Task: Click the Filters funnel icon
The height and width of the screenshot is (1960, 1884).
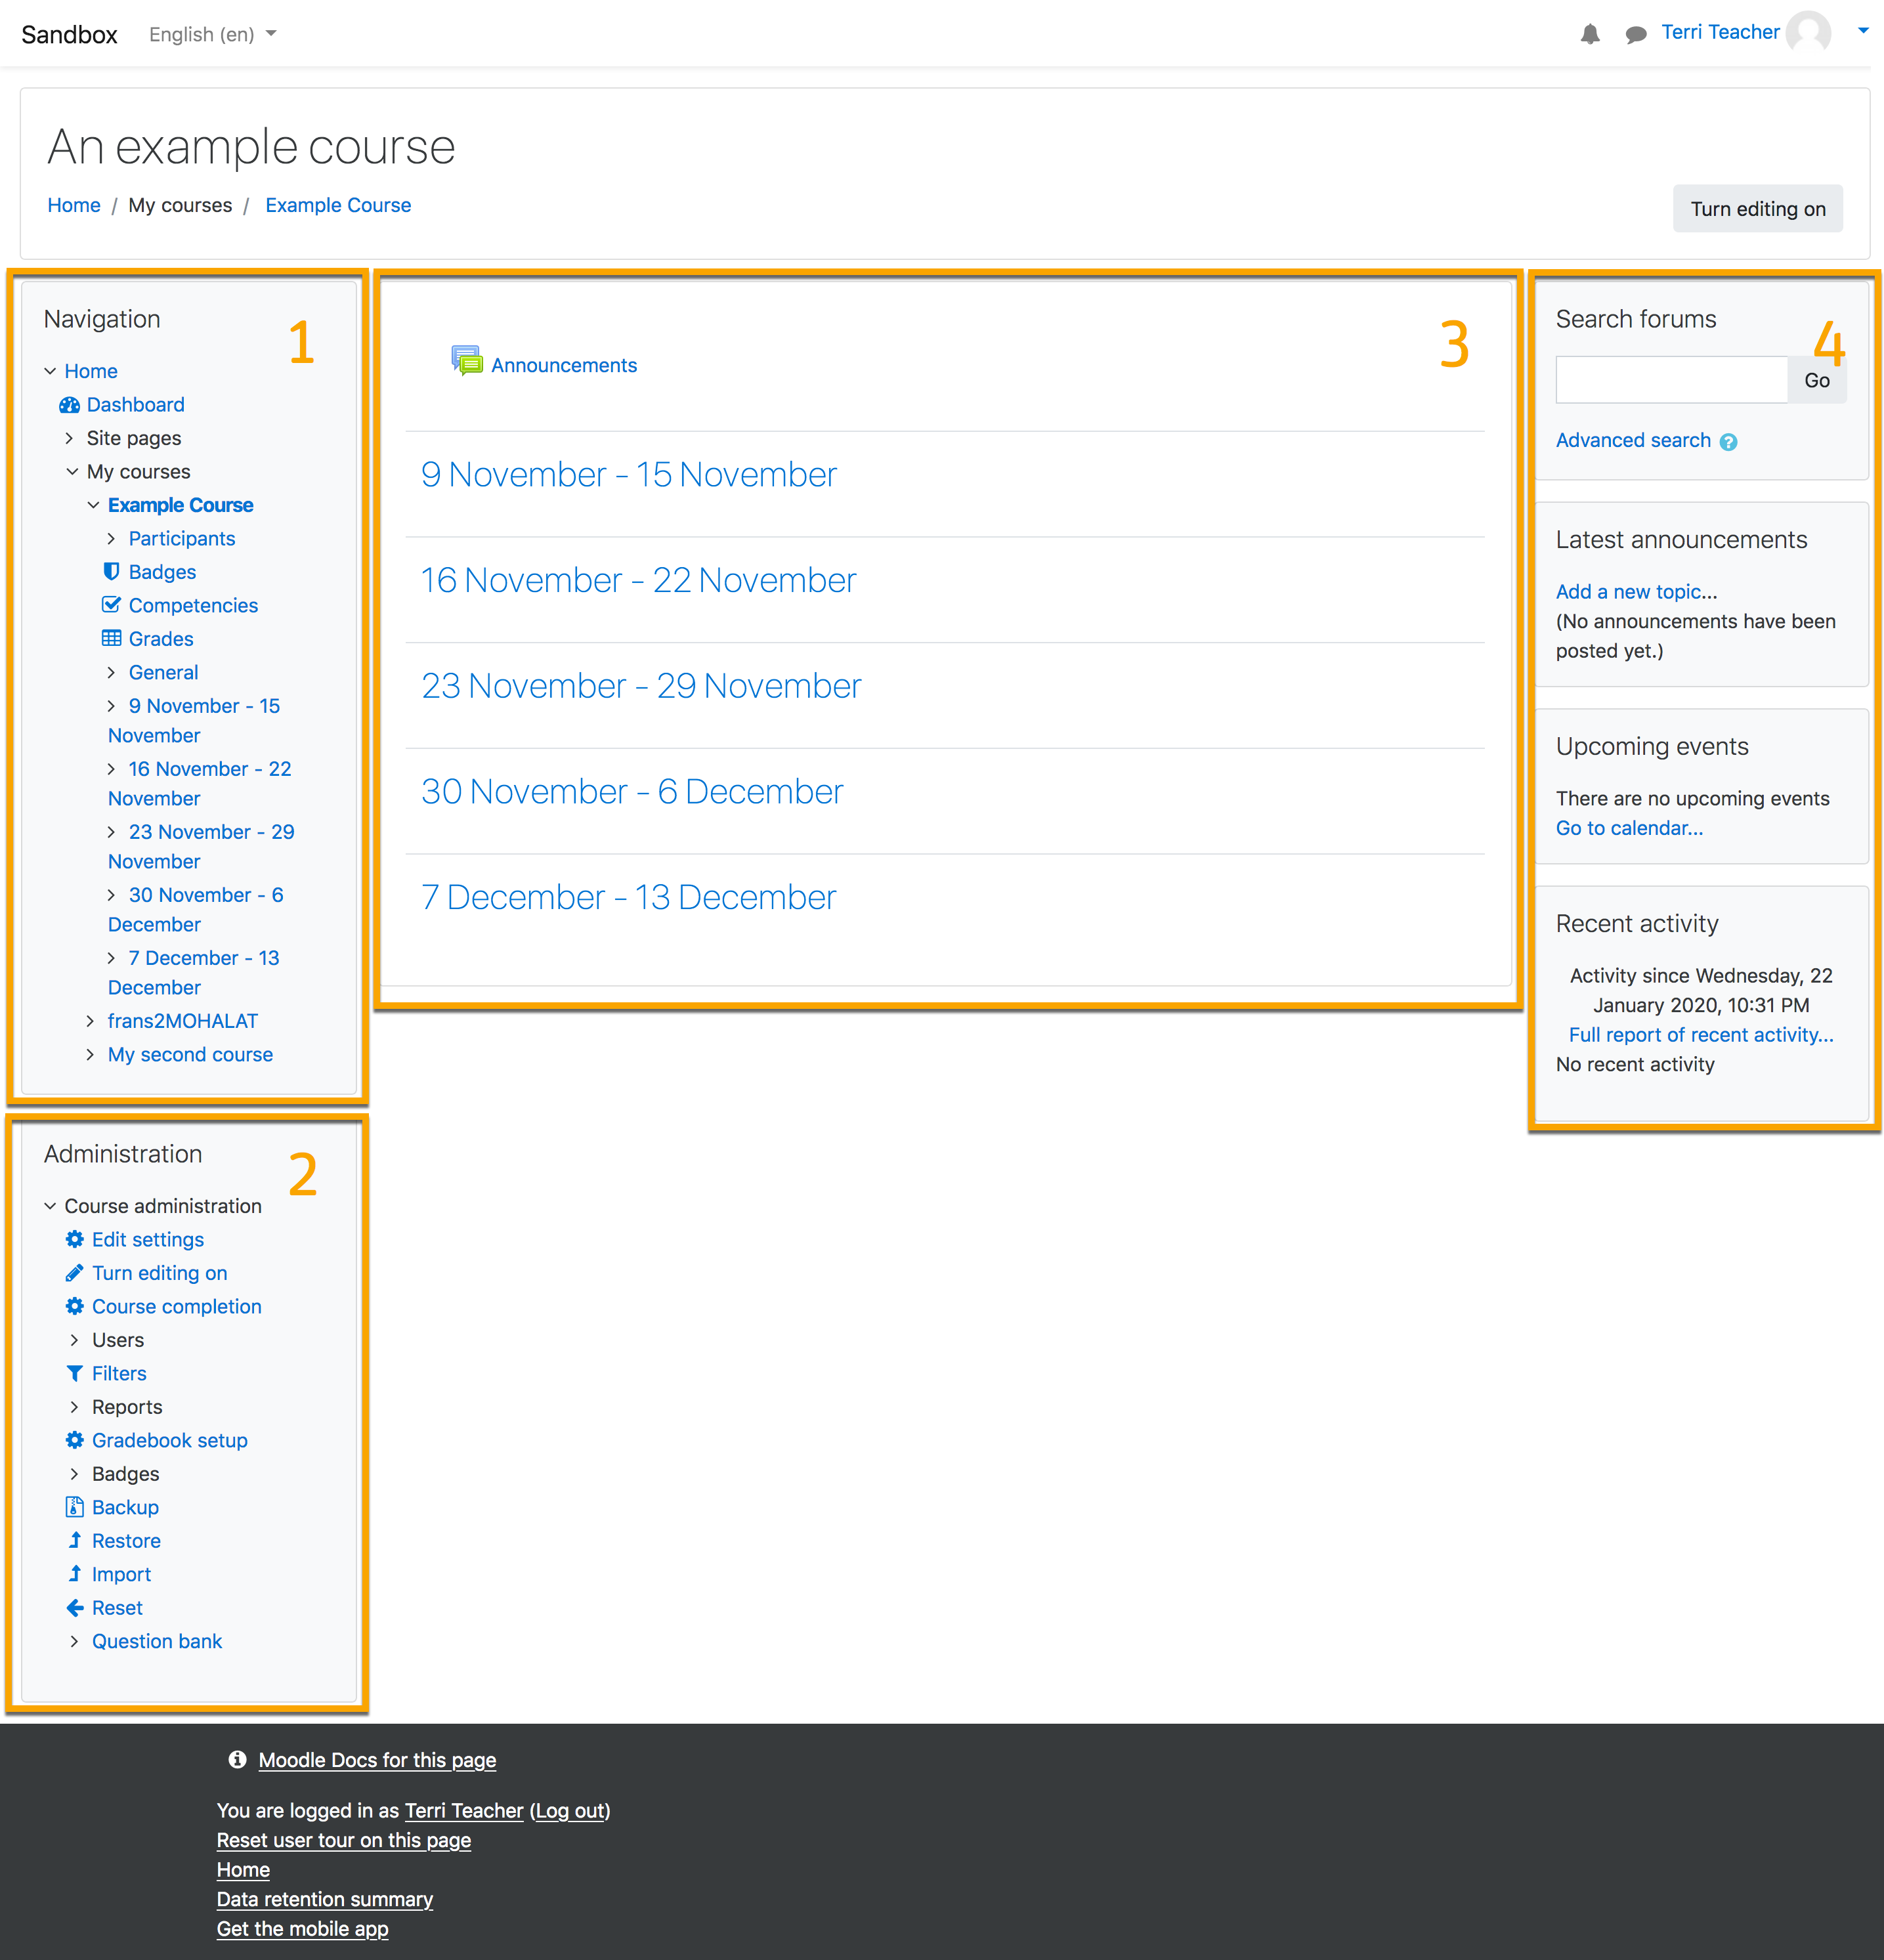Action: coord(74,1373)
